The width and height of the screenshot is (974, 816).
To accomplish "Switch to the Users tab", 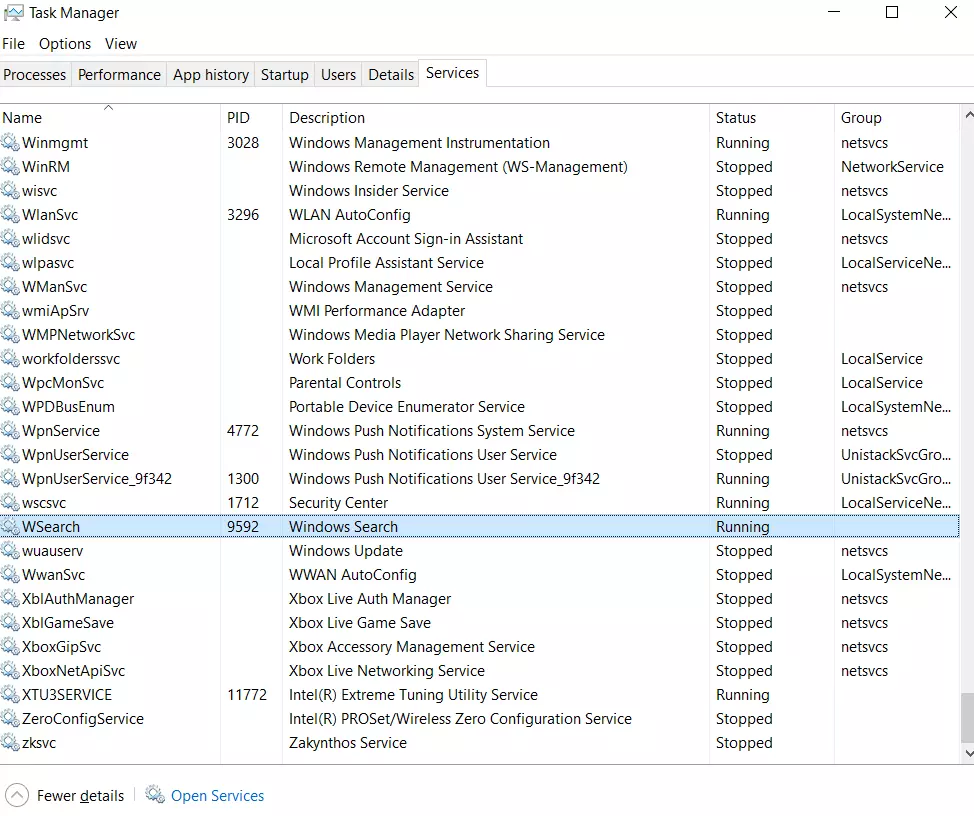I will click(338, 75).
